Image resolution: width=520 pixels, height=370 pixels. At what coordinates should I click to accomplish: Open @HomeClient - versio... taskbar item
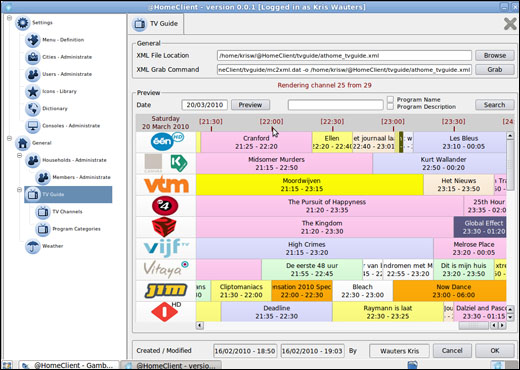[x=171, y=365]
